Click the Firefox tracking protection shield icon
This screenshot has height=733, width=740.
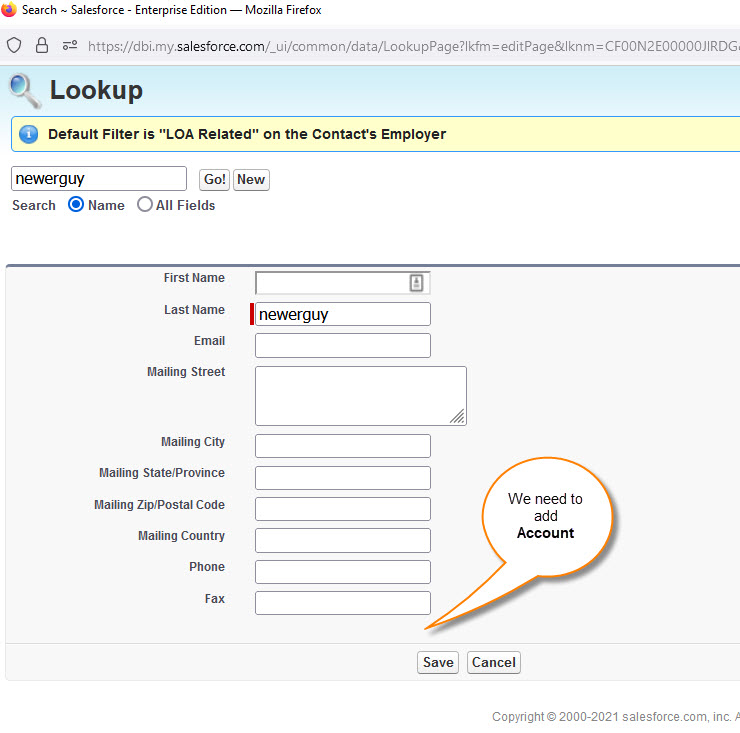pos(14,46)
